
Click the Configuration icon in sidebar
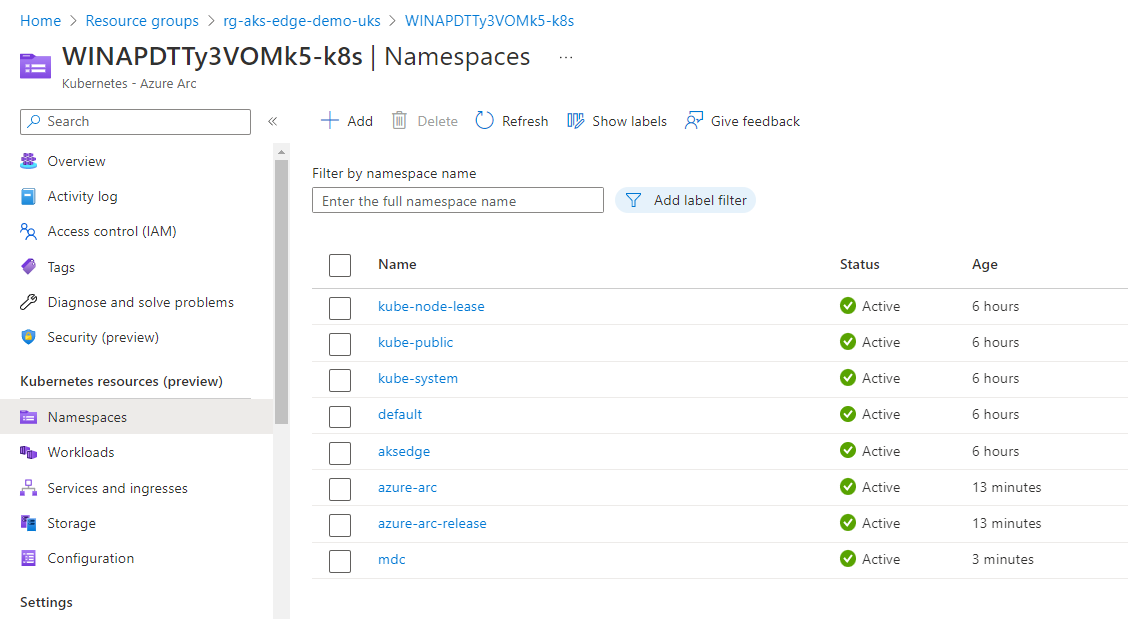click(29, 558)
